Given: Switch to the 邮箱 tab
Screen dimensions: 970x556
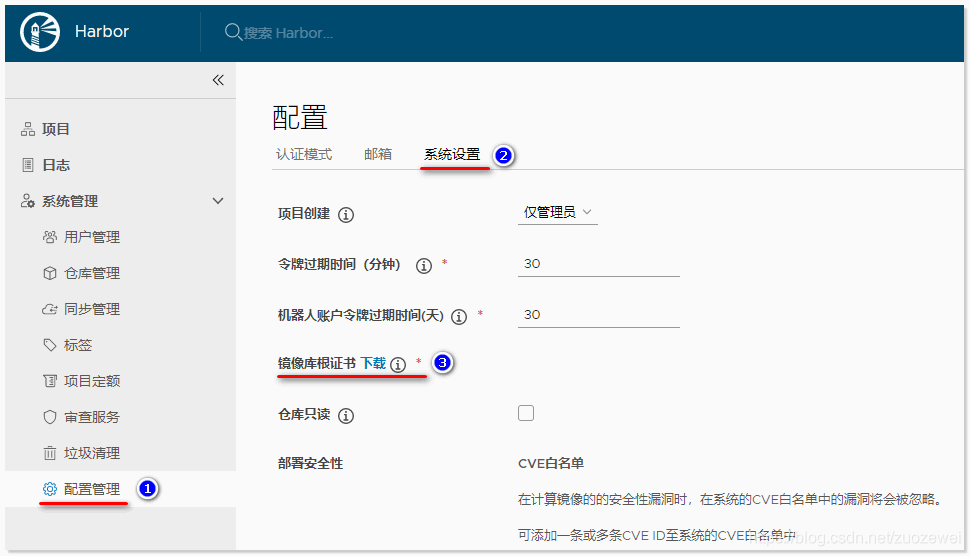Looking at the screenshot, I should pos(378,154).
